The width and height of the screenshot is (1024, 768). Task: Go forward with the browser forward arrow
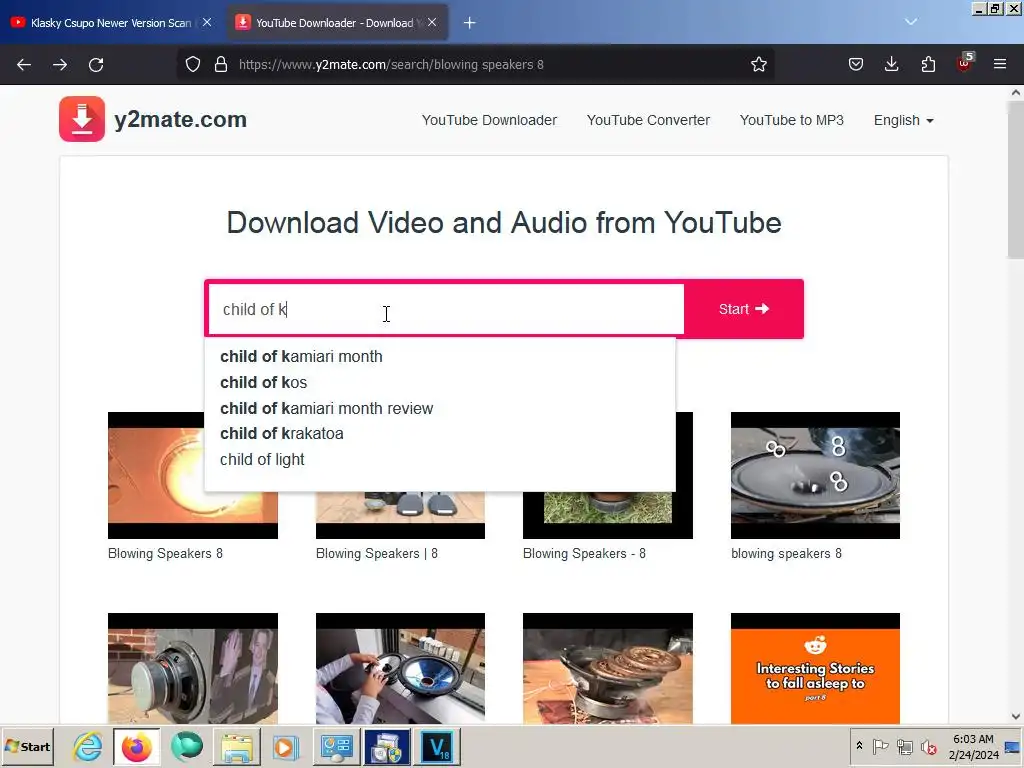[x=60, y=65]
